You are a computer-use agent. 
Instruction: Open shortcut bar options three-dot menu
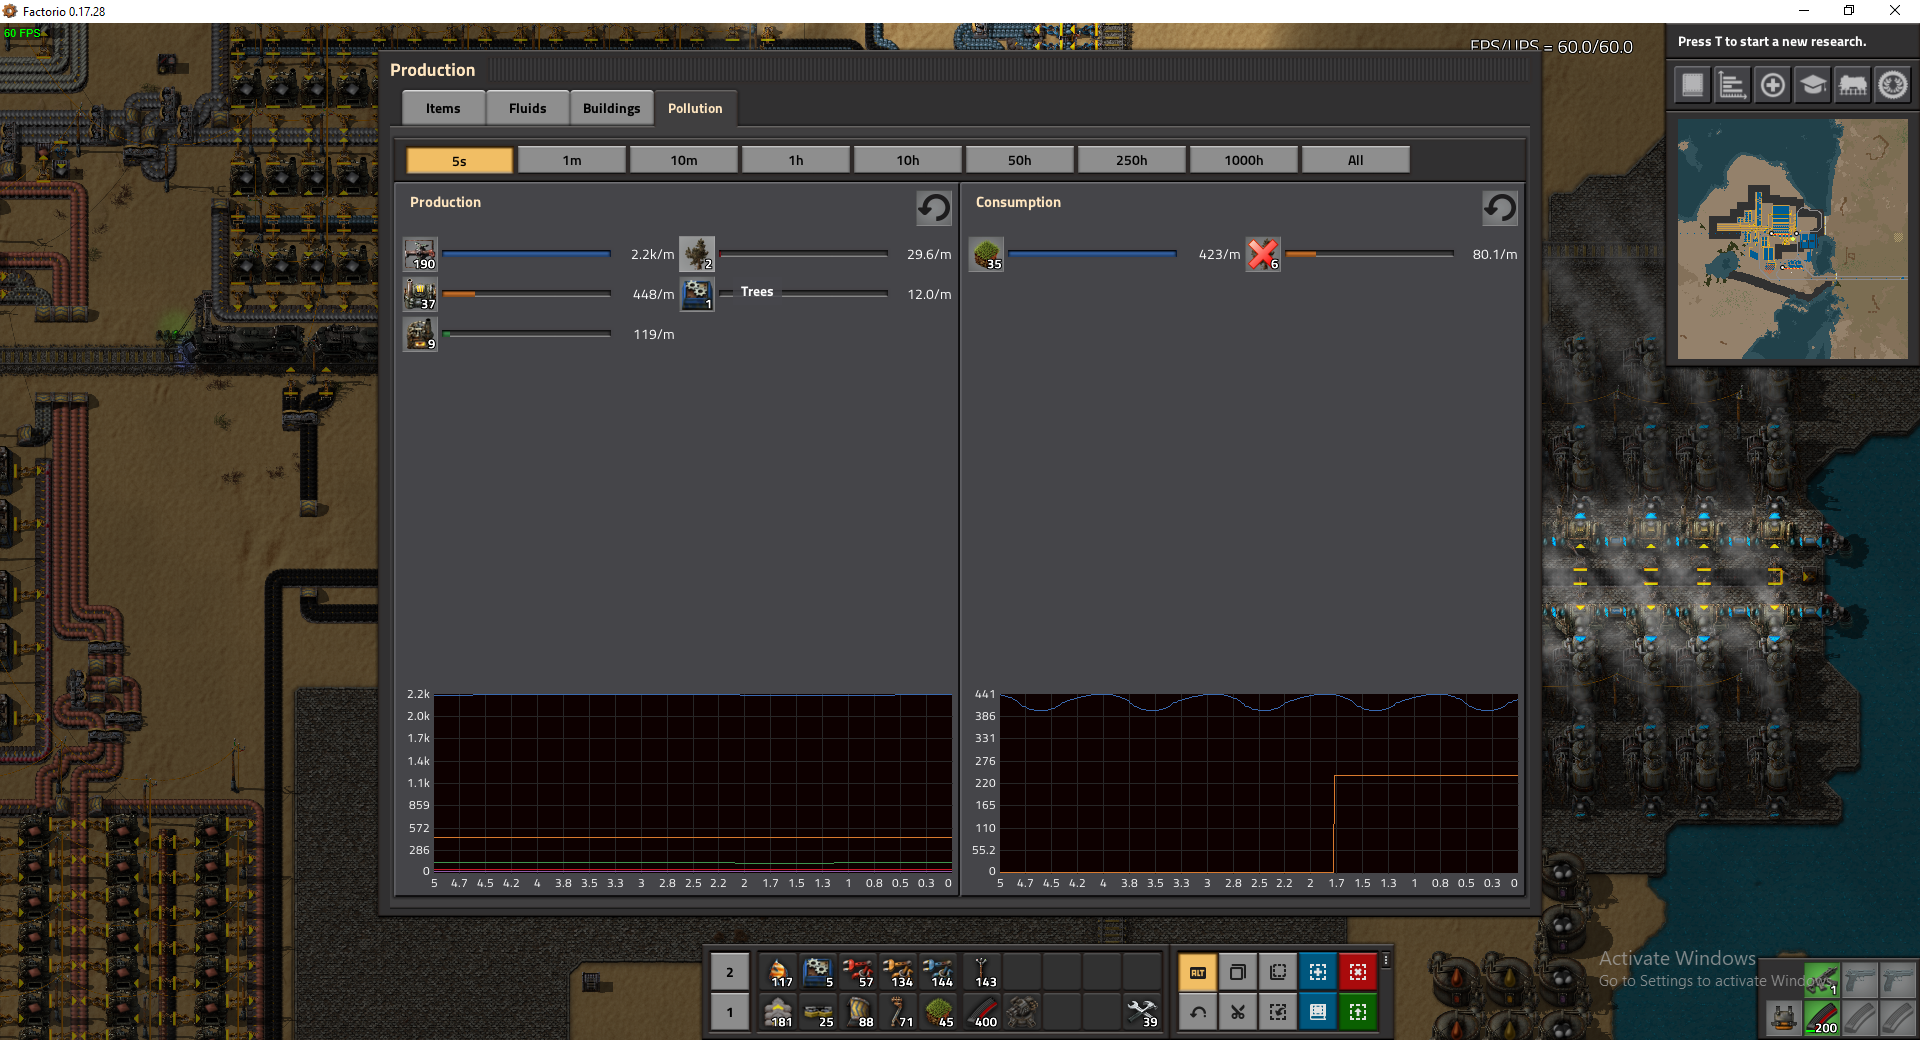[1386, 960]
